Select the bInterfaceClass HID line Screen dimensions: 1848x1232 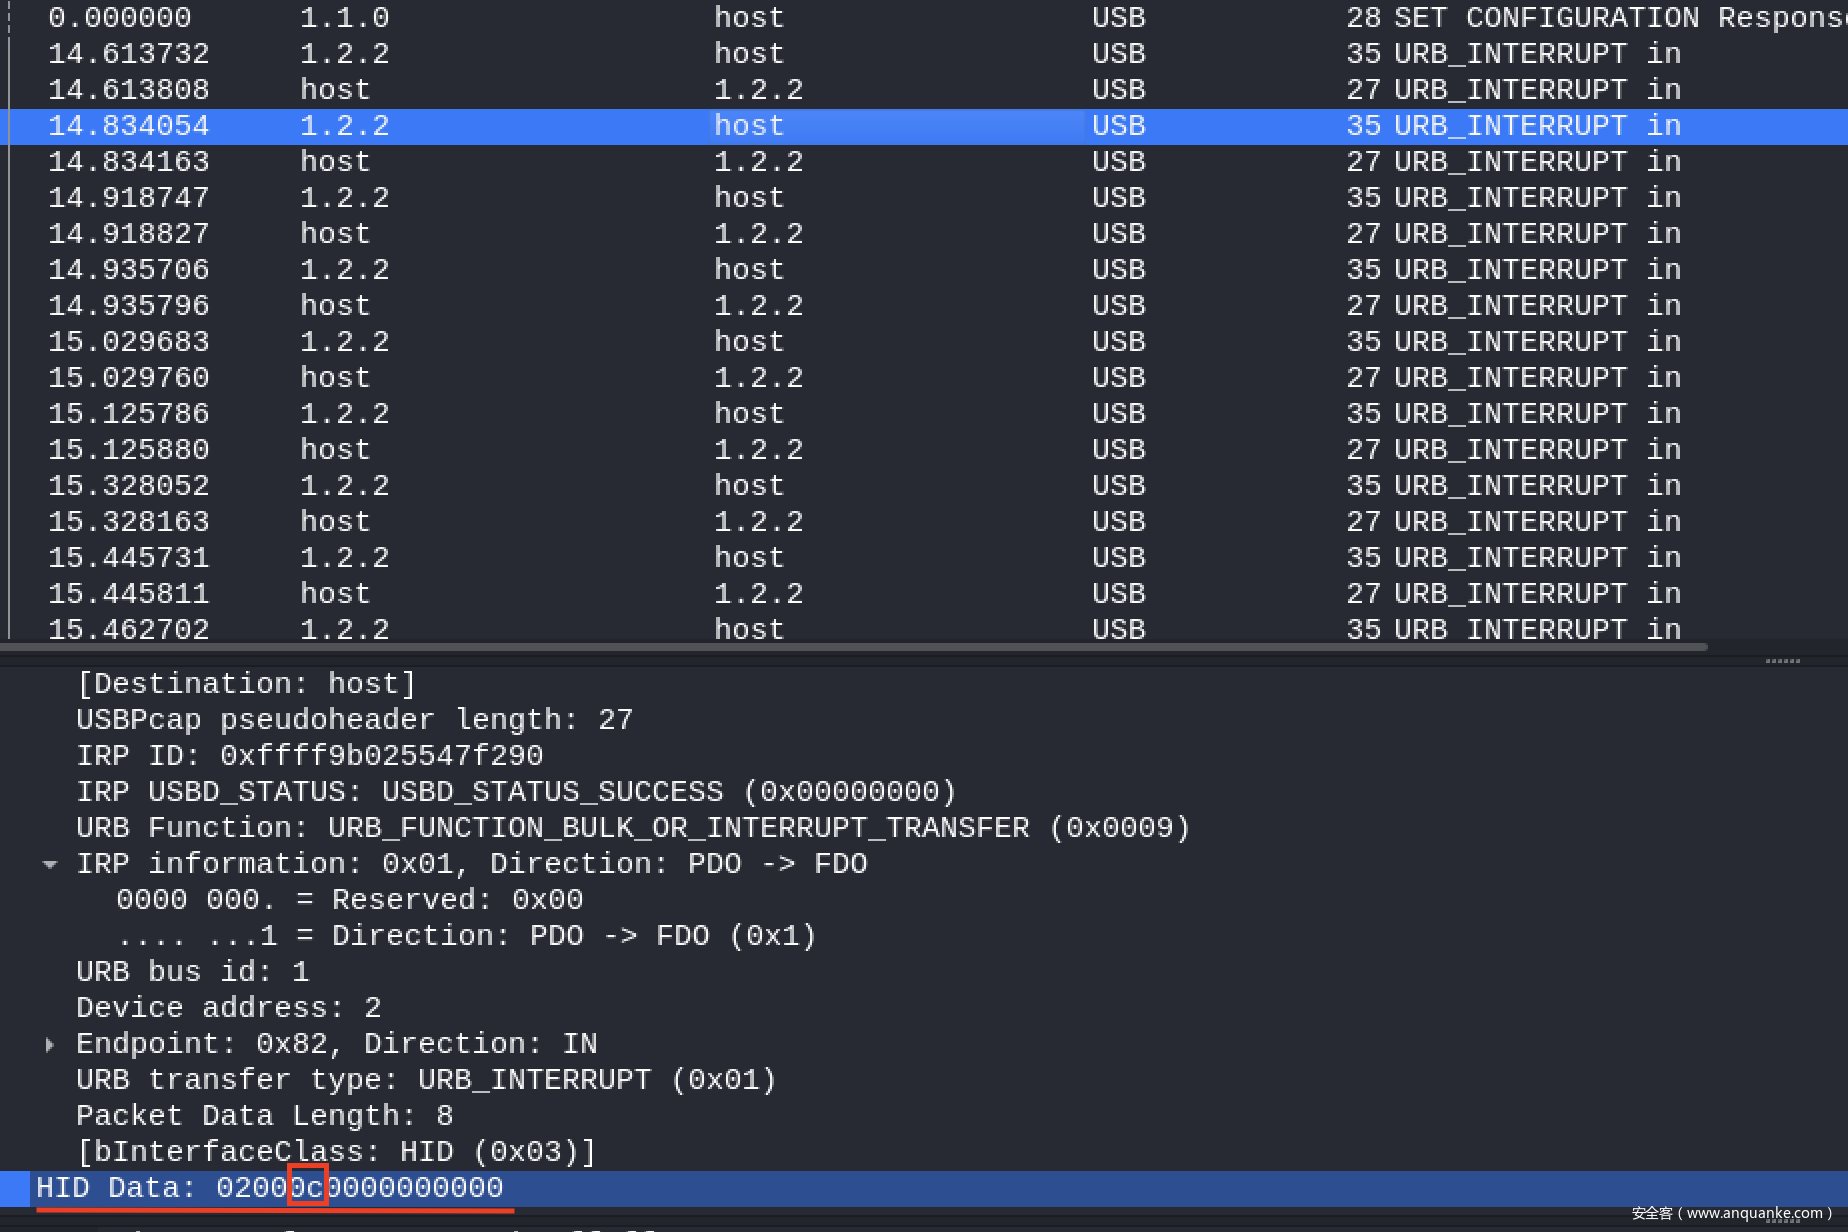click(x=336, y=1152)
